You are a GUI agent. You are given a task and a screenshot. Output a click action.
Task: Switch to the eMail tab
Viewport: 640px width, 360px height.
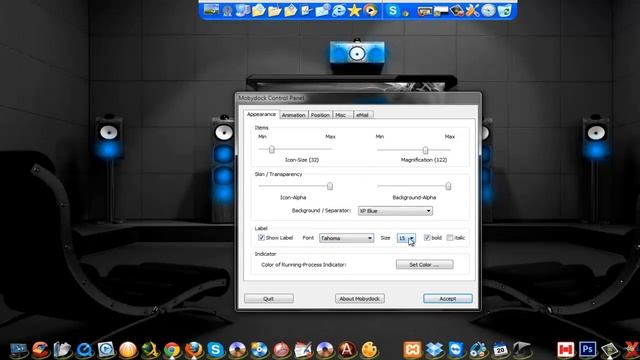[363, 115]
